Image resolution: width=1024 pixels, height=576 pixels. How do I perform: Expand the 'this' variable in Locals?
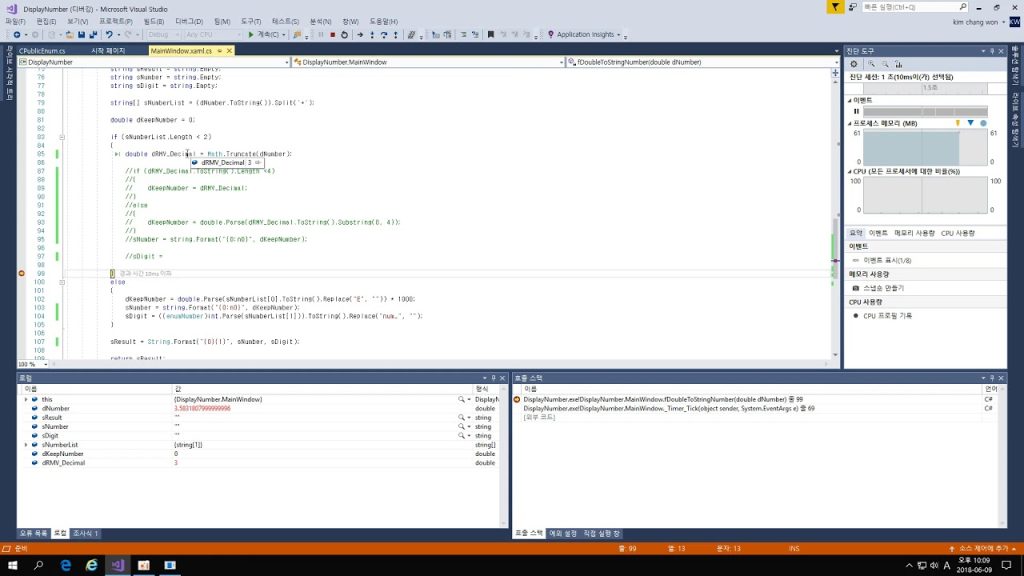(x=27, y=399)
